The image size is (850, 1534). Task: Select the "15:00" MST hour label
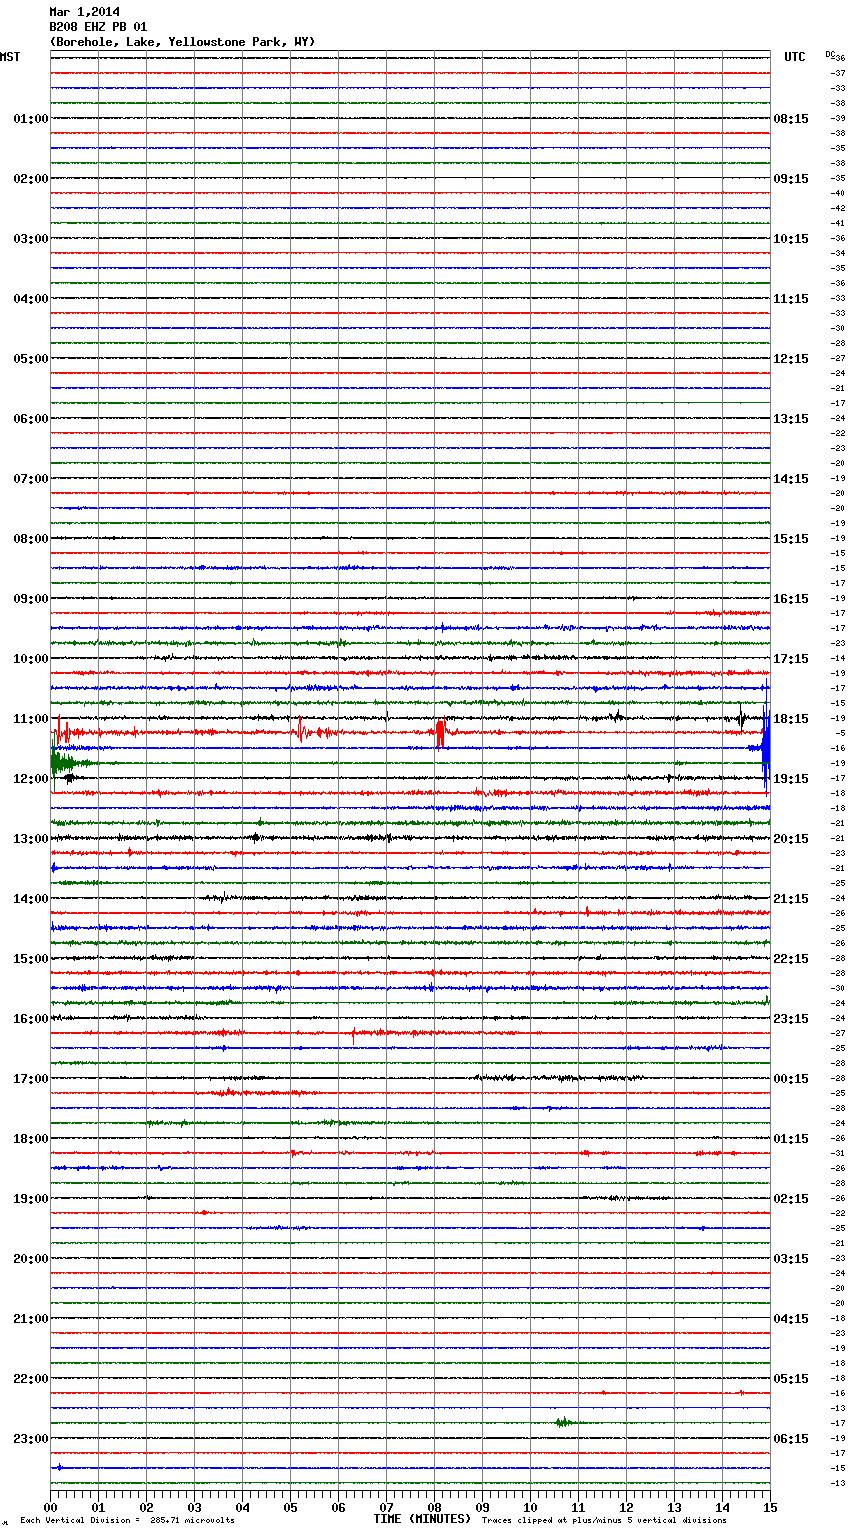pos(31,959)
